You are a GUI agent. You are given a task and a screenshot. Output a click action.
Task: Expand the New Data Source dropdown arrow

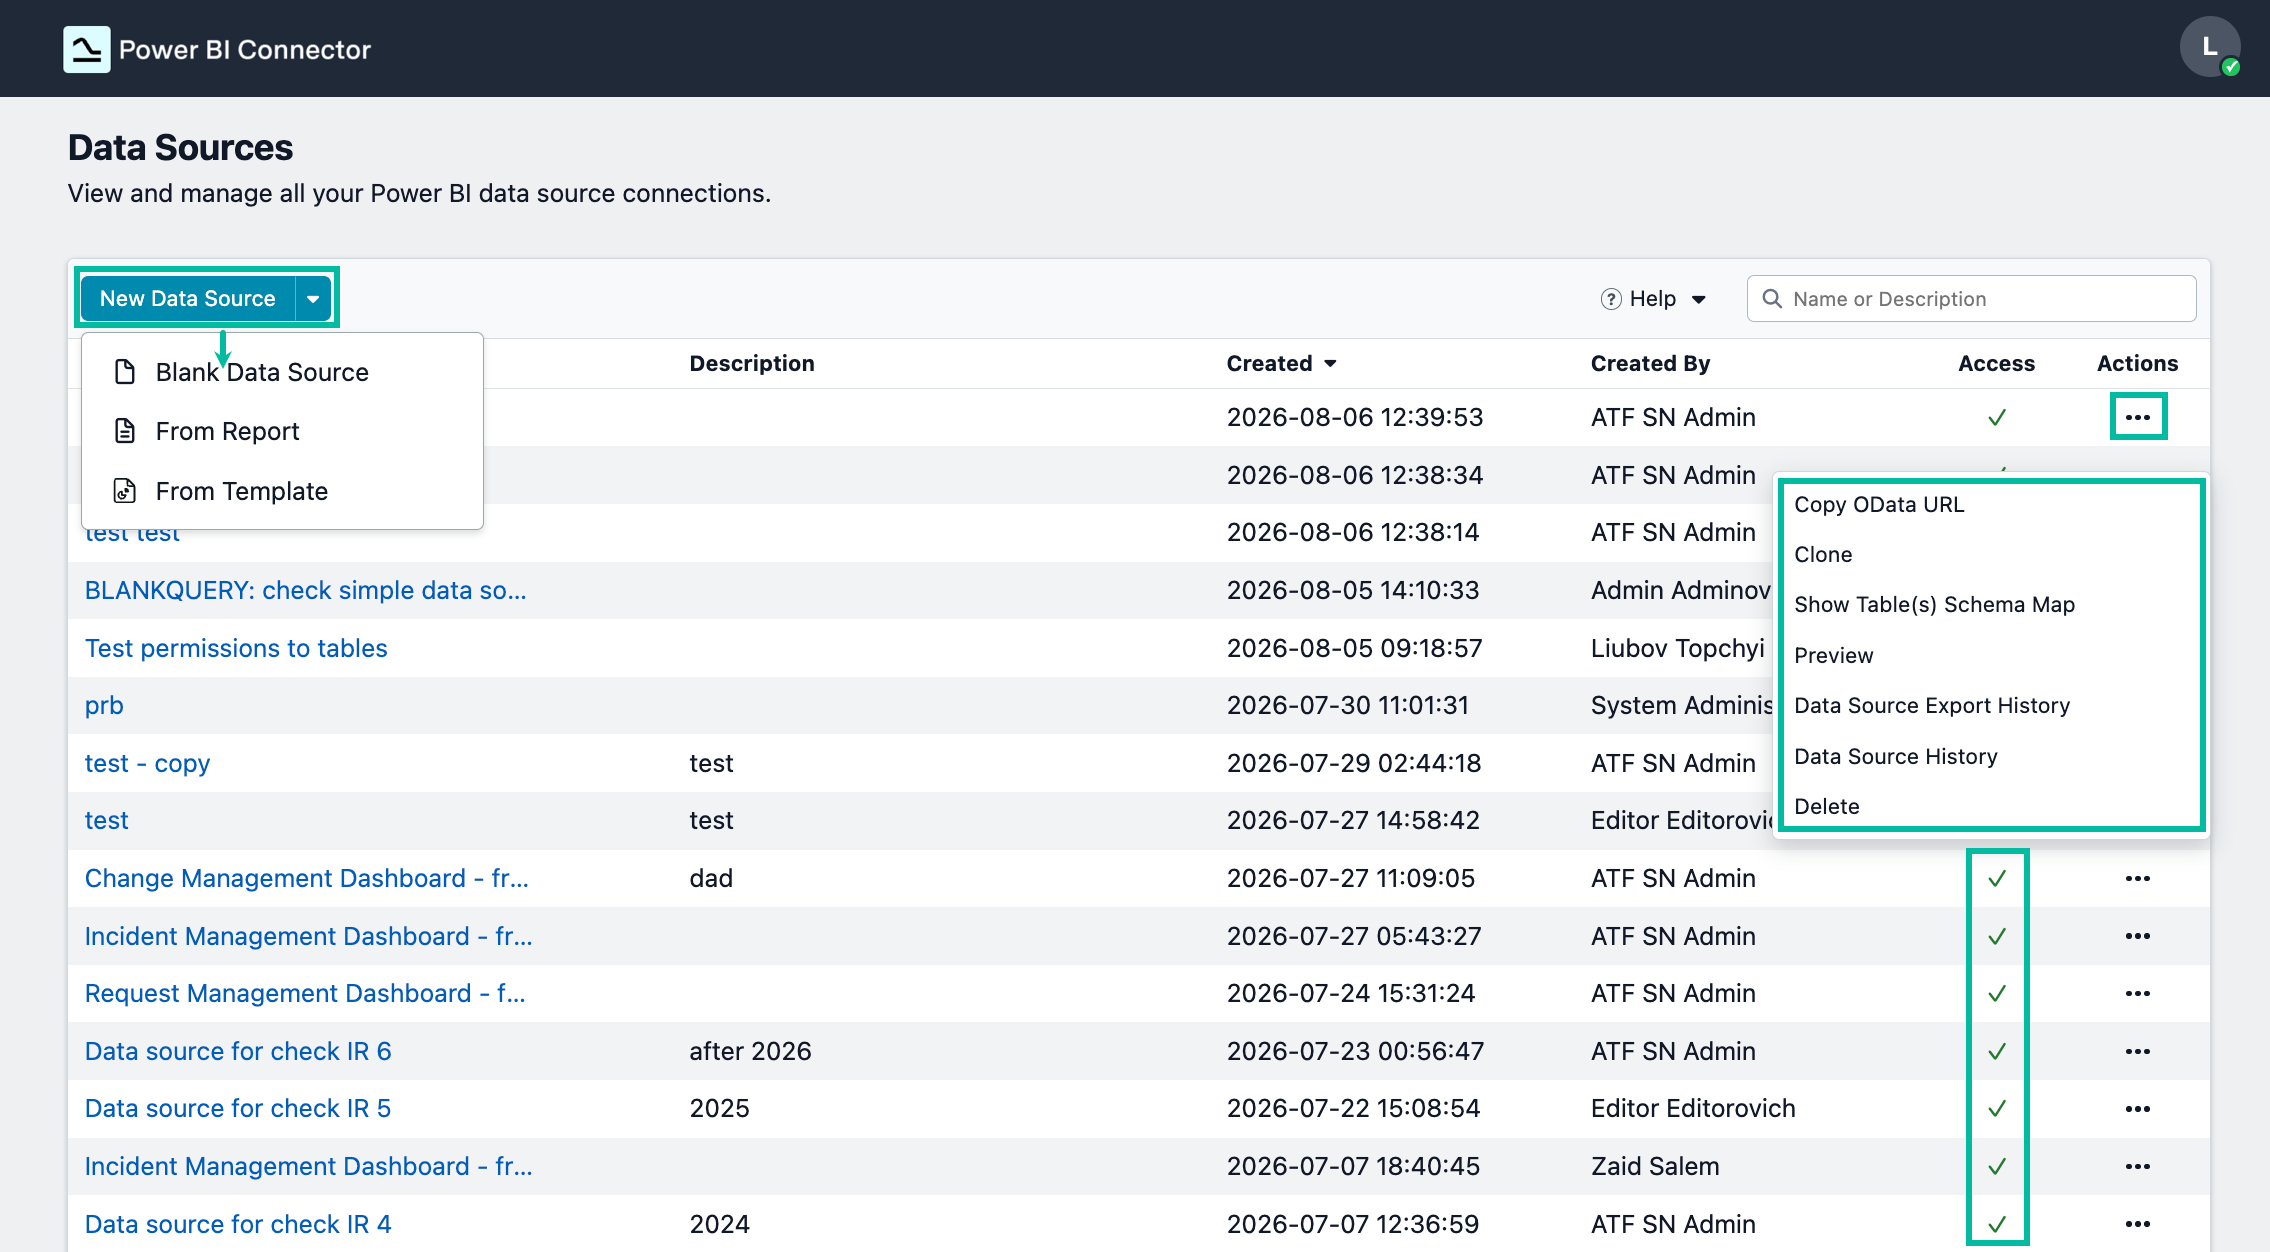pyautogui.click(x=313, y=298)
